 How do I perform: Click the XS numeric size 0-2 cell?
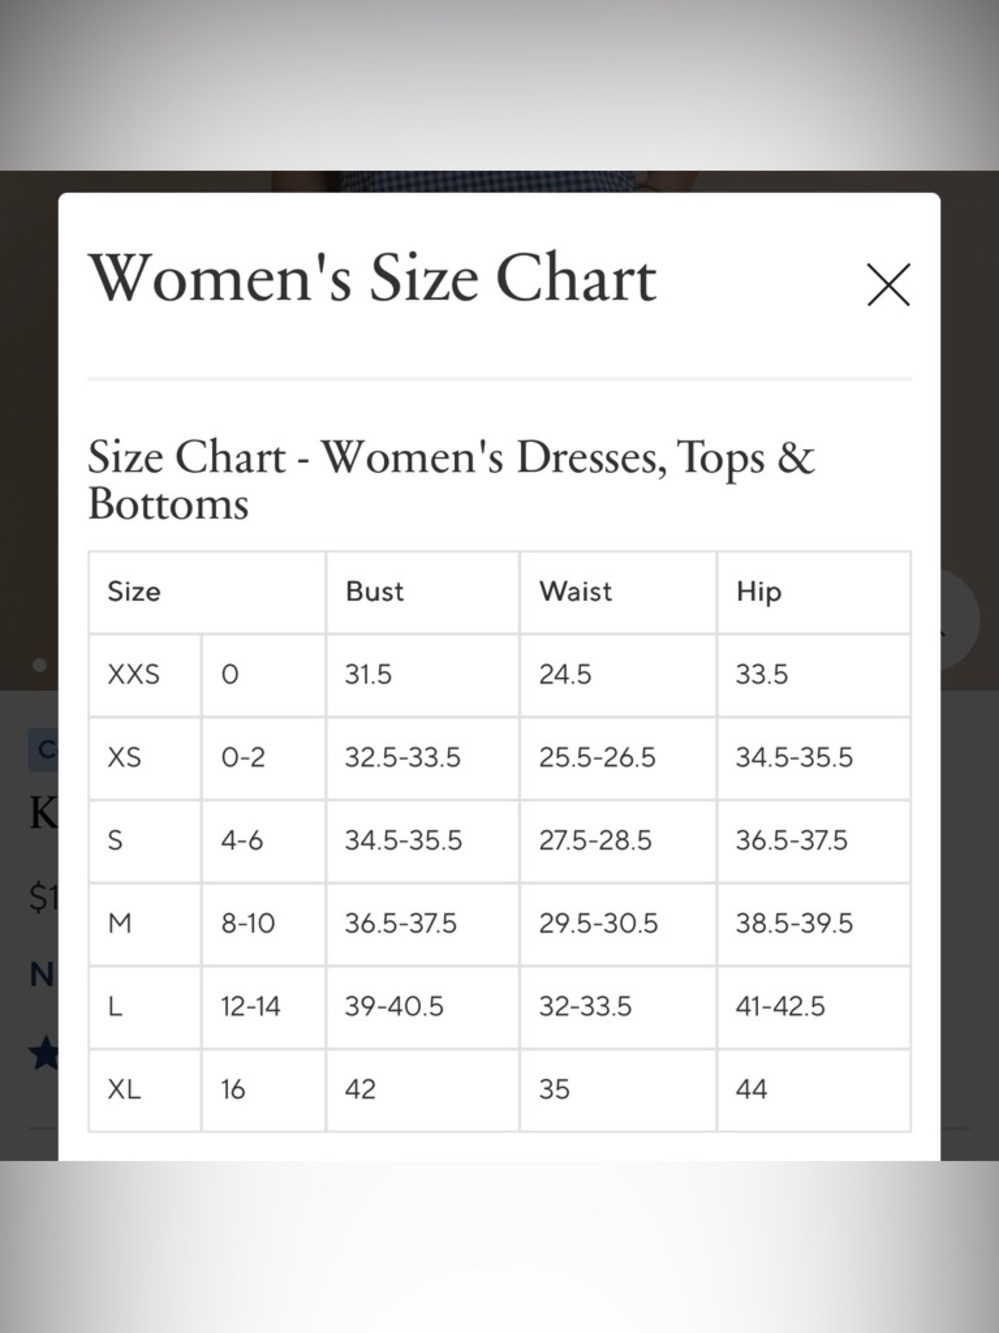point(243,757)
